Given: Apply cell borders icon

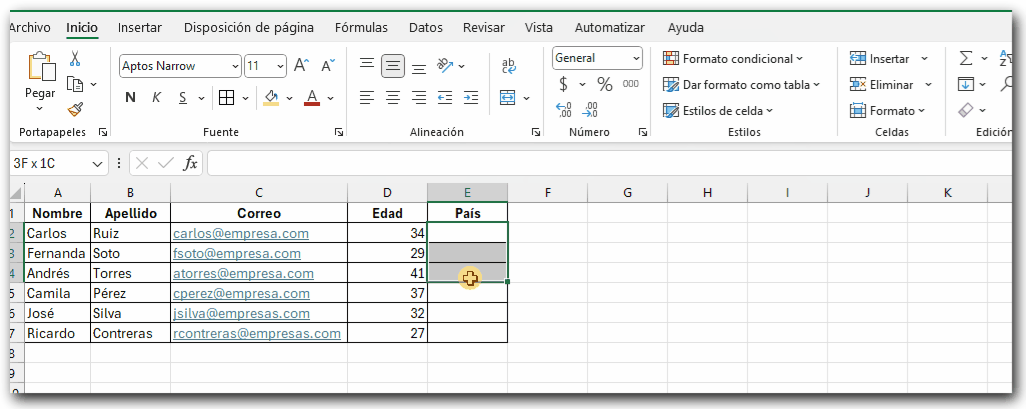Looking at the screenshot, I should tap(226, 98).
